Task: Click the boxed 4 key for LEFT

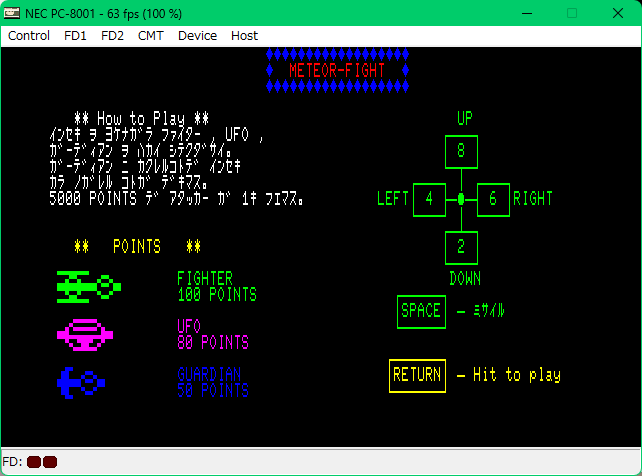Action: (x=429, y=199)
